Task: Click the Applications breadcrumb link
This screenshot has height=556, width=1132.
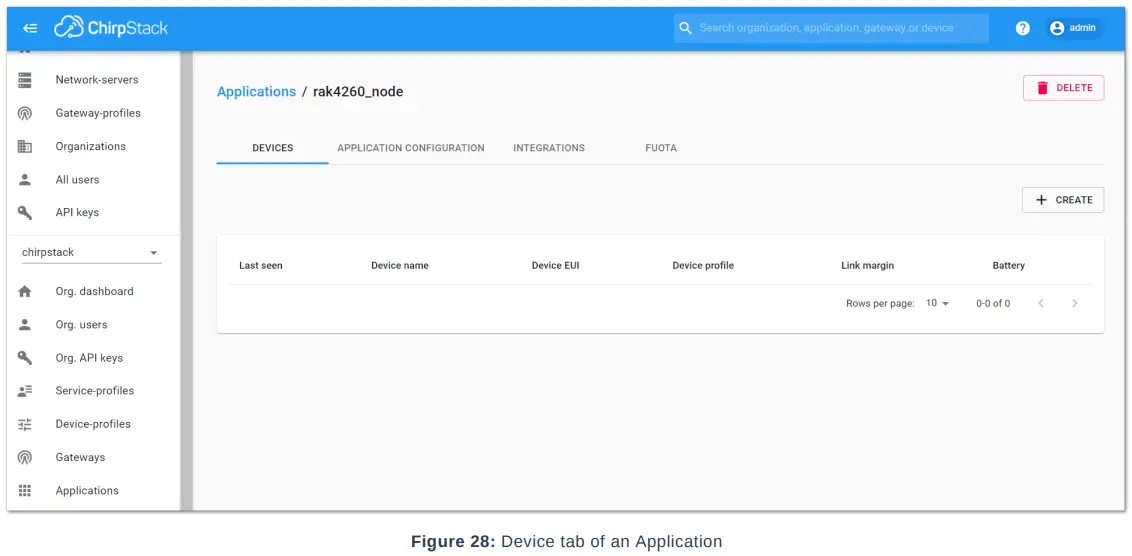Action: point(256,92)
